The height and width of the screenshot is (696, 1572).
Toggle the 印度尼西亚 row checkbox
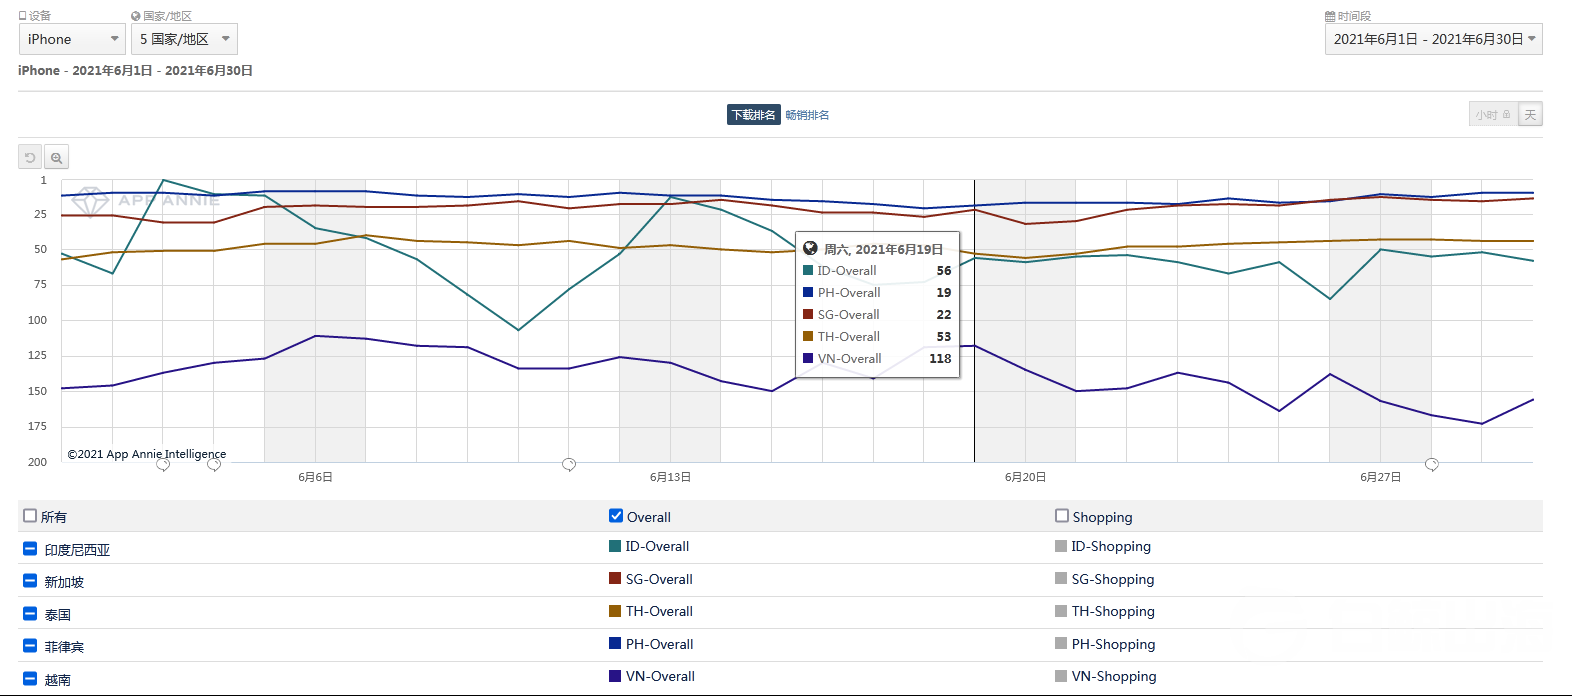tap(30, 549)
